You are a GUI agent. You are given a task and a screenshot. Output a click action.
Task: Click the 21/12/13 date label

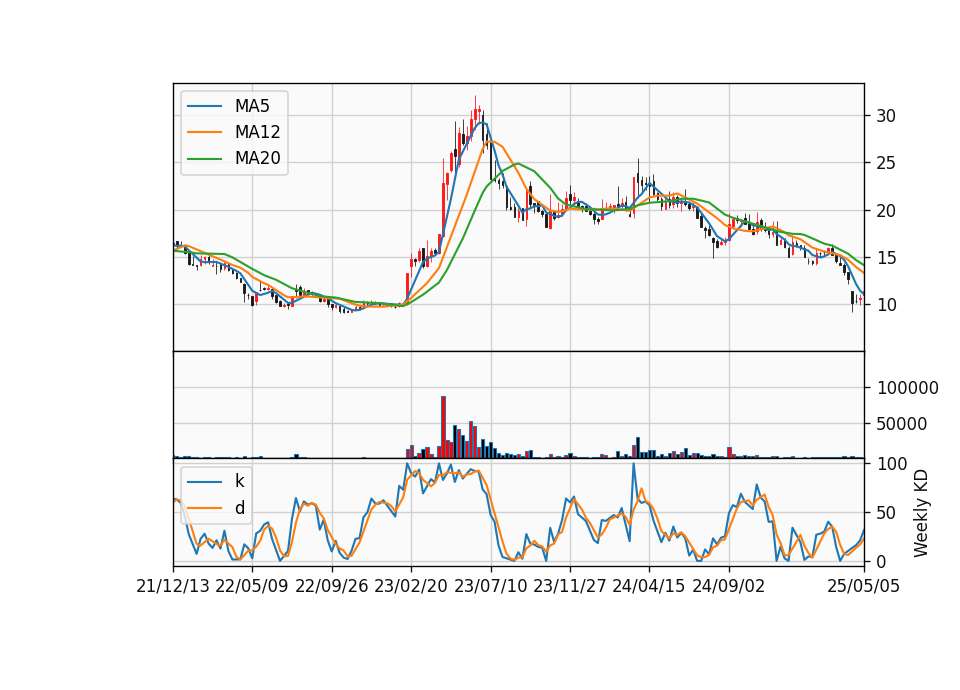click(x=173, y=586)
